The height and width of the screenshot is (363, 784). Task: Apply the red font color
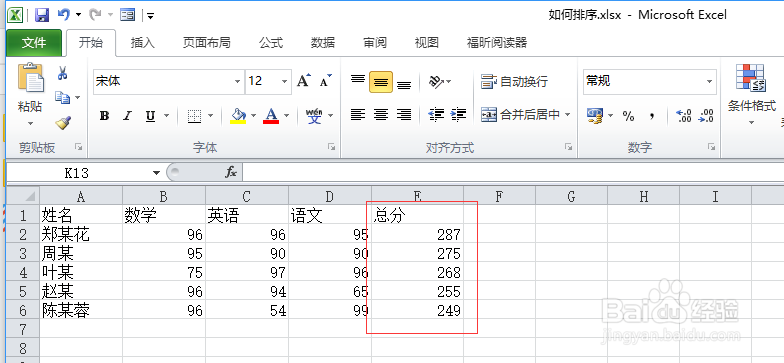(271, 116)
